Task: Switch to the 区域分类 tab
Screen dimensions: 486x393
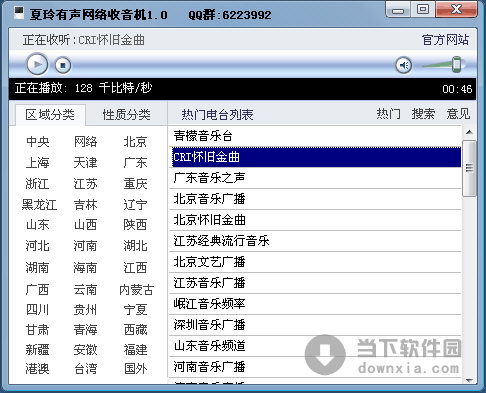Action: click(x=50, y=115)
